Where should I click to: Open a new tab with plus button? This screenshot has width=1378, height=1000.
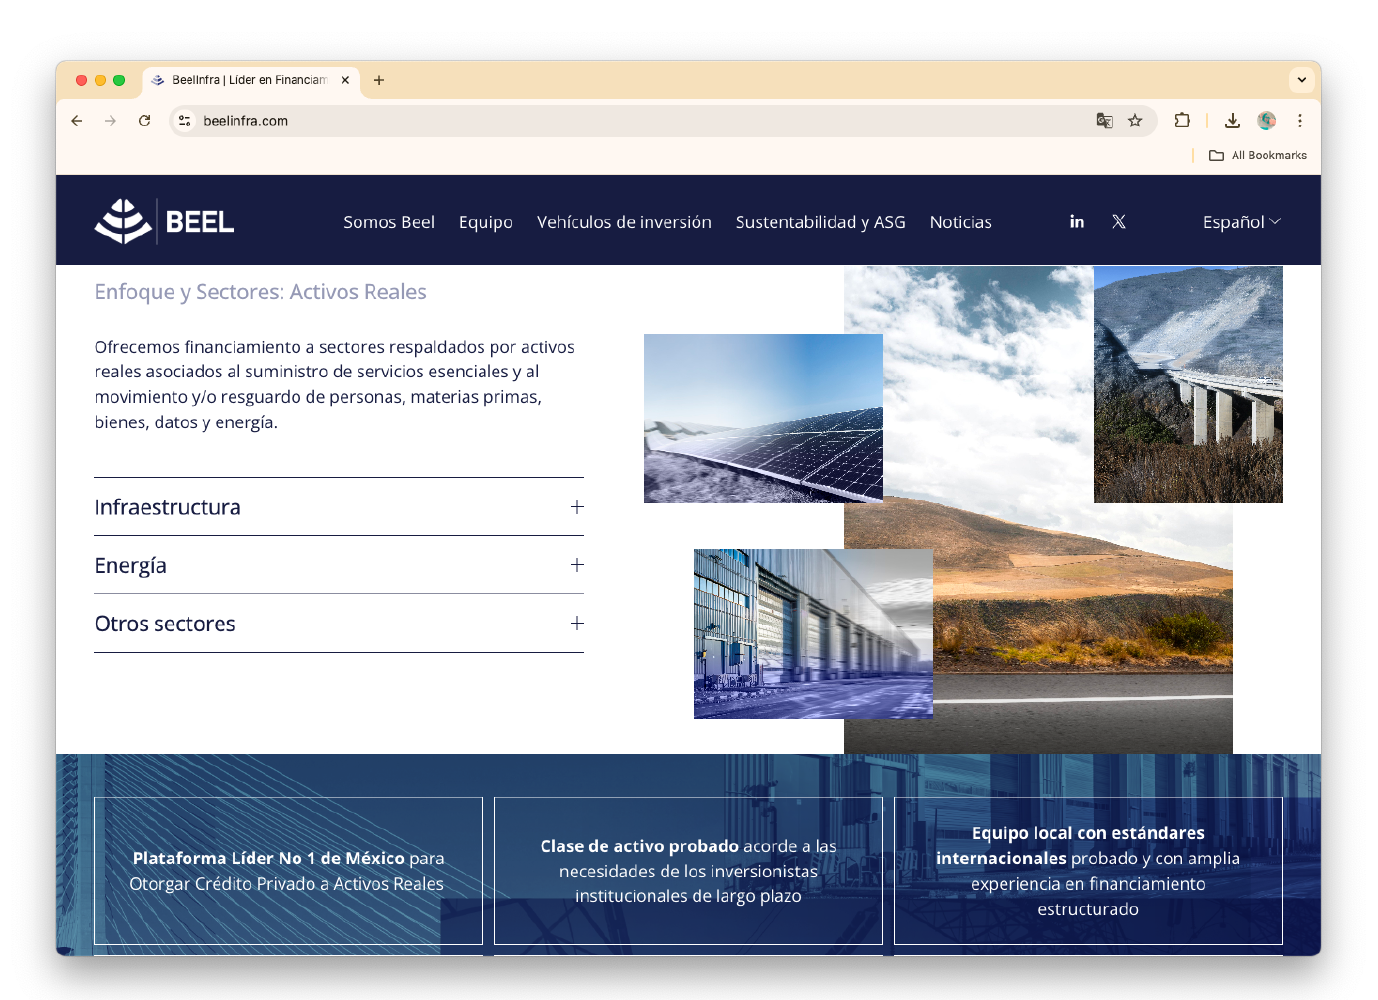tap(379, 80)
